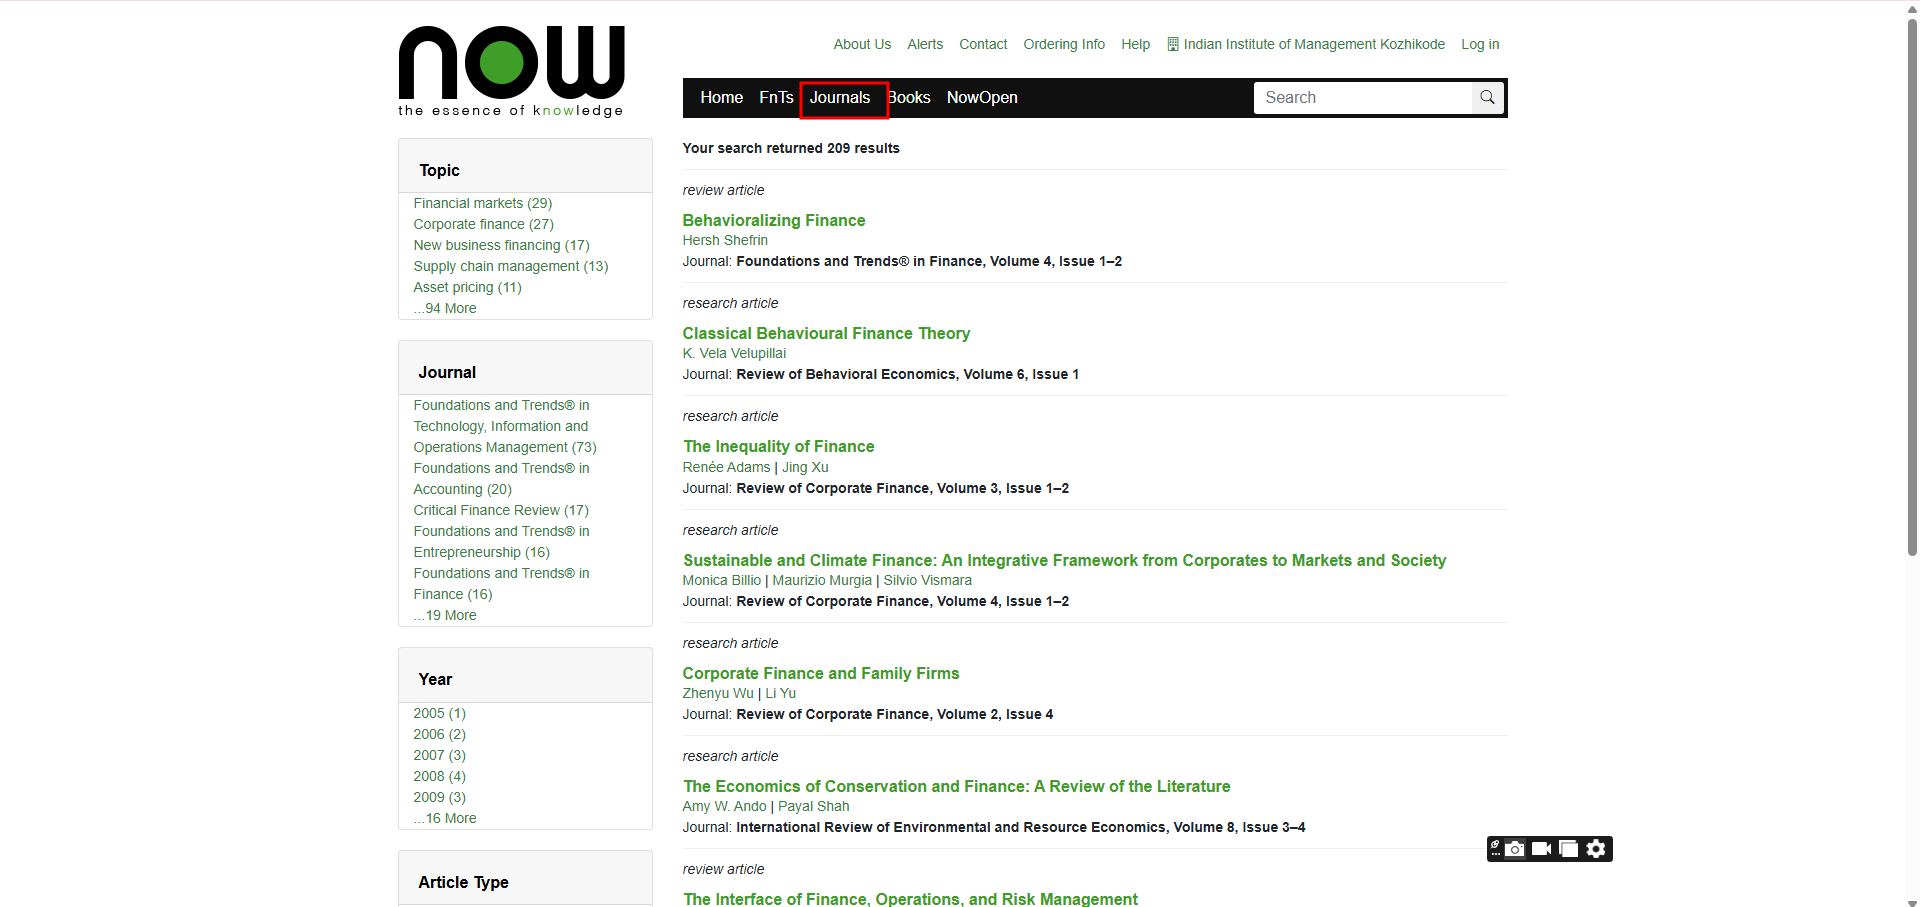This screenshot has width=1920, height=907.
Task: Filter by Financial markets (29) topic
Action: (x=482, y=203)
